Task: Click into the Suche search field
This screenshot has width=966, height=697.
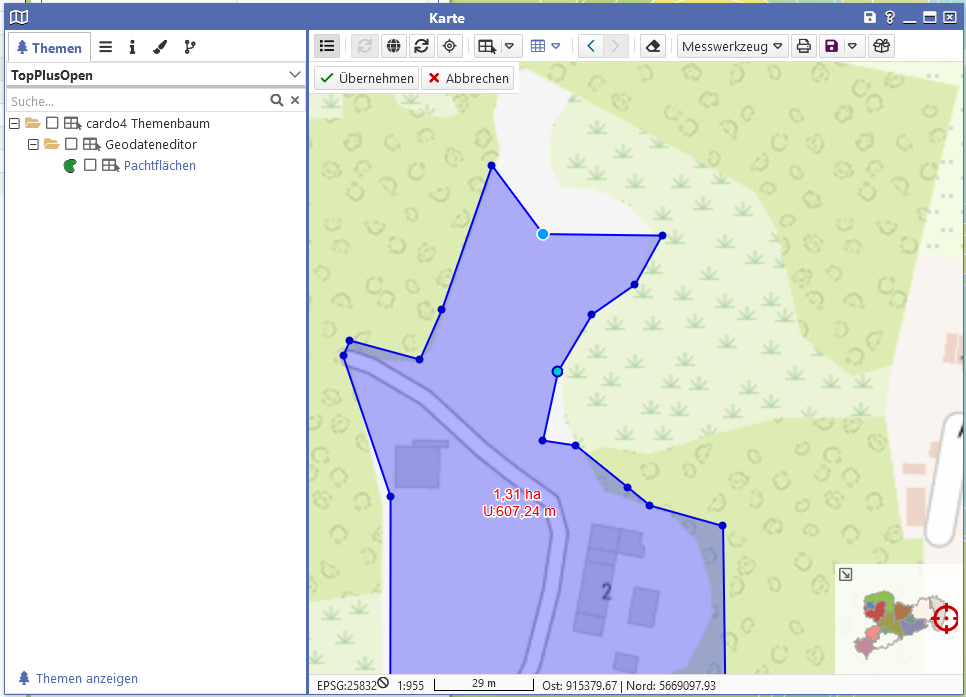Action: pos(138,101)
